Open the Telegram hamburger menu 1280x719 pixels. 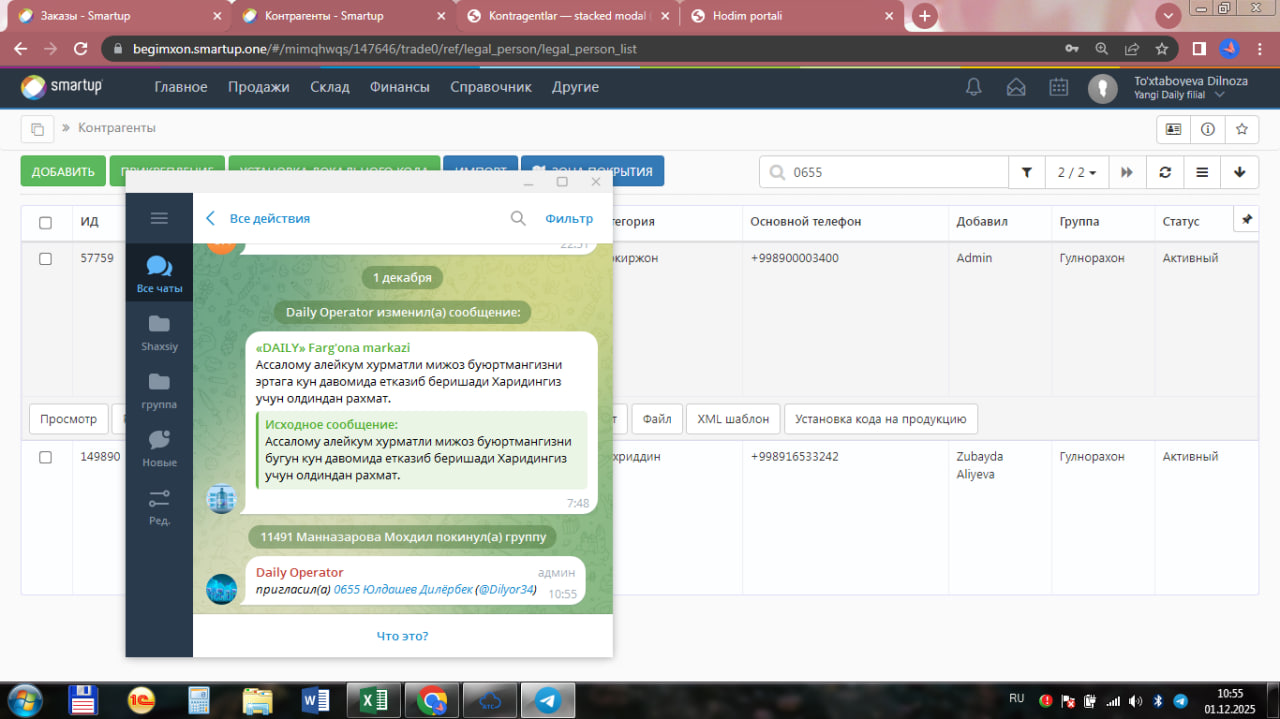[159, 218]
